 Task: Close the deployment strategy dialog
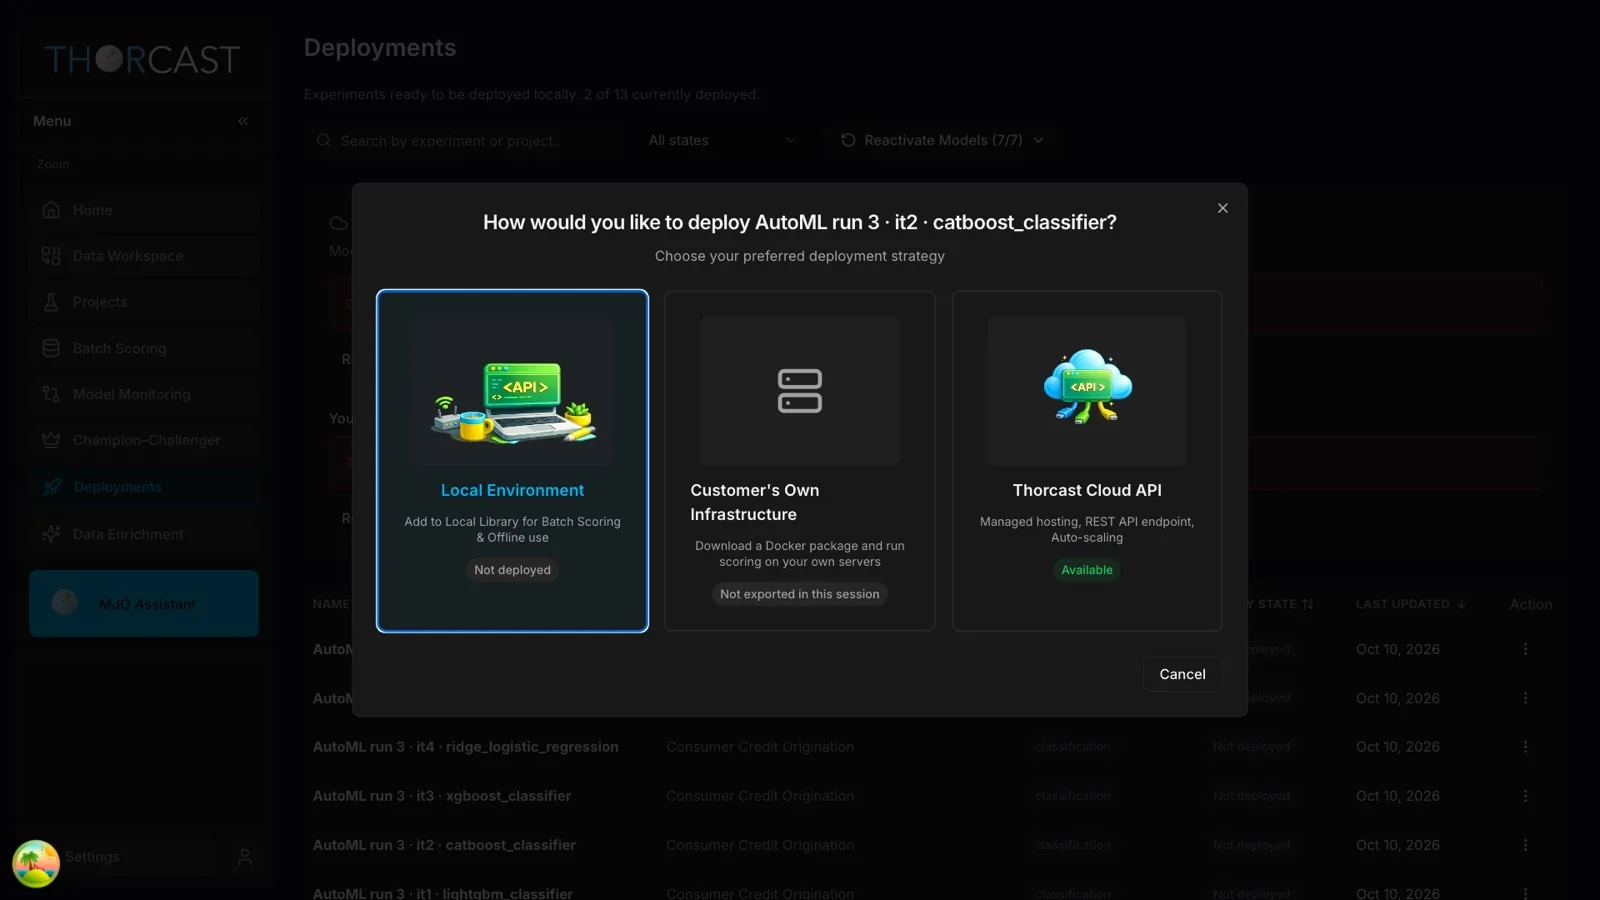pyautogui.click(x=1222, y=208)
